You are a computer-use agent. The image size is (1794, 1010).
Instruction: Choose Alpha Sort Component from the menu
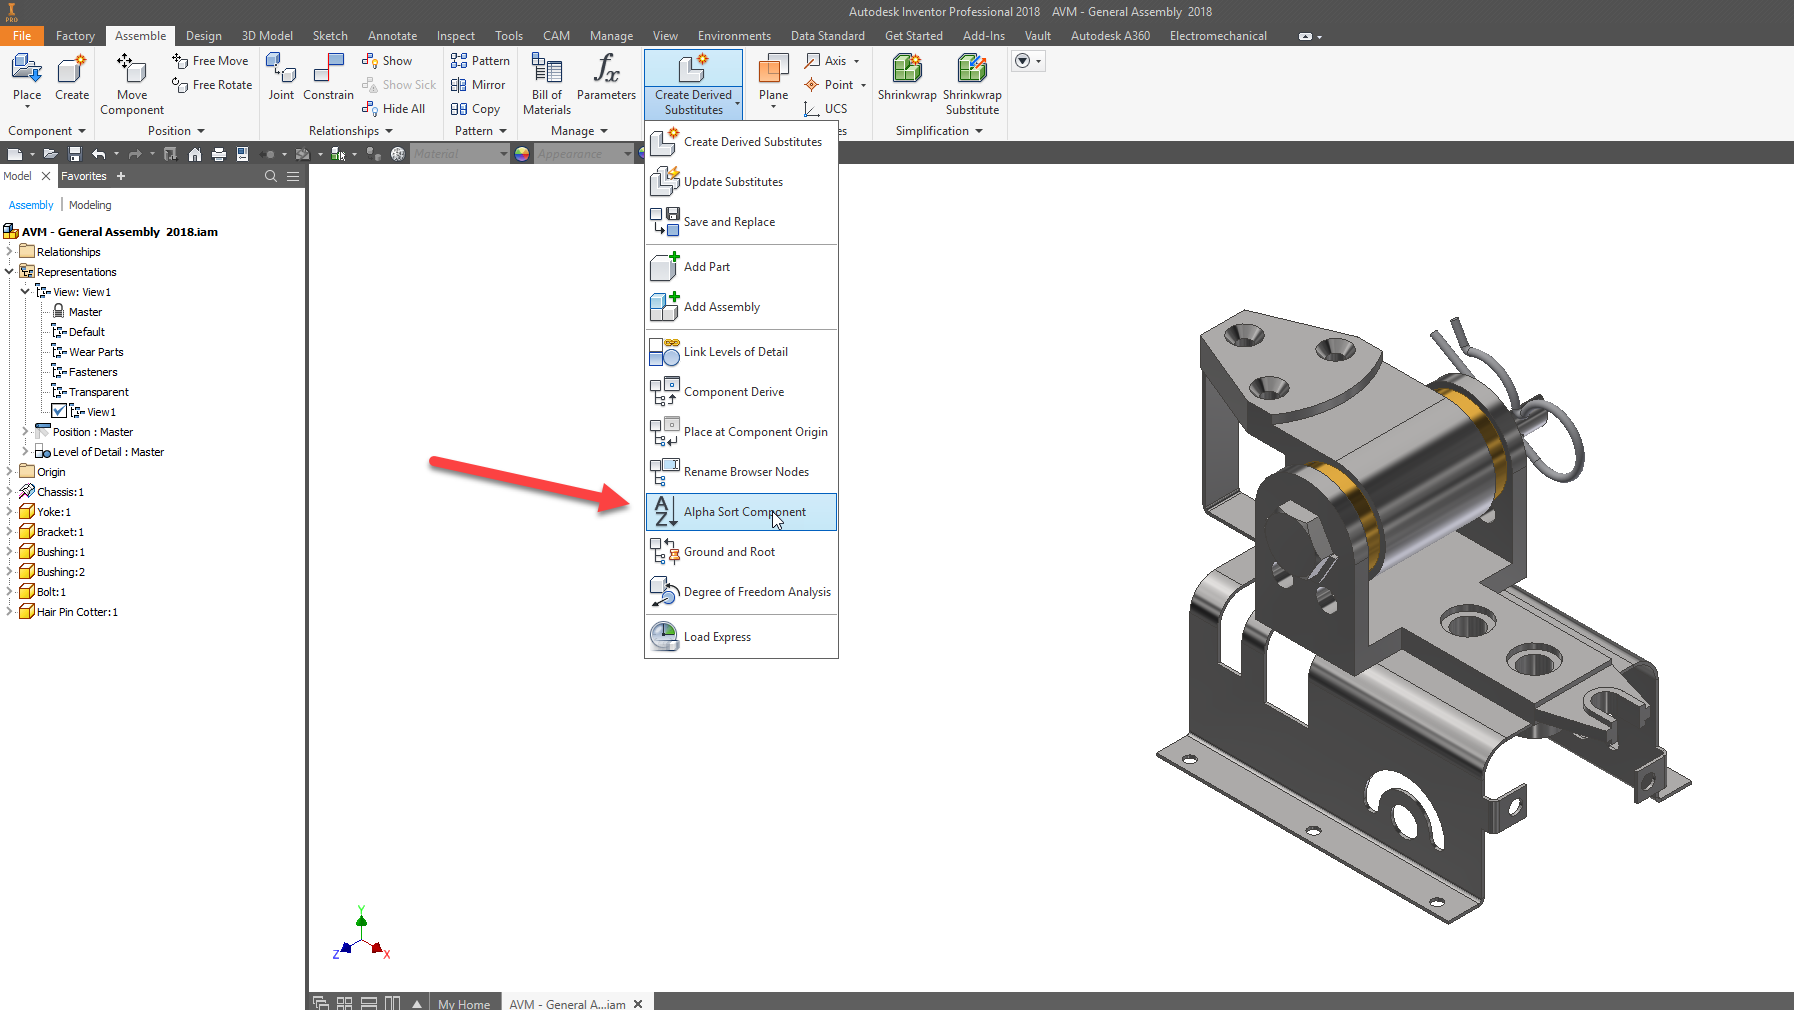(744, 512)
